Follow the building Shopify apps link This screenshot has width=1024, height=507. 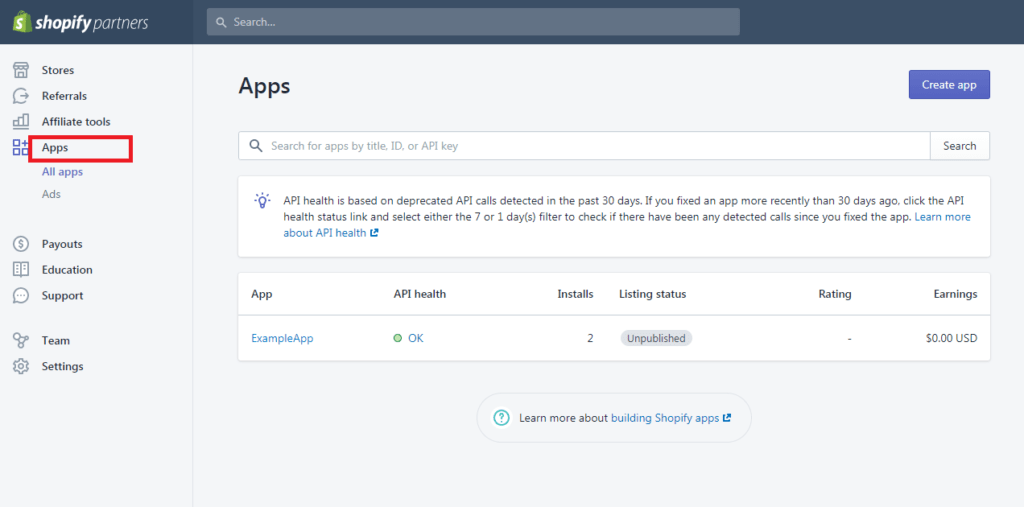coord(665,418)
